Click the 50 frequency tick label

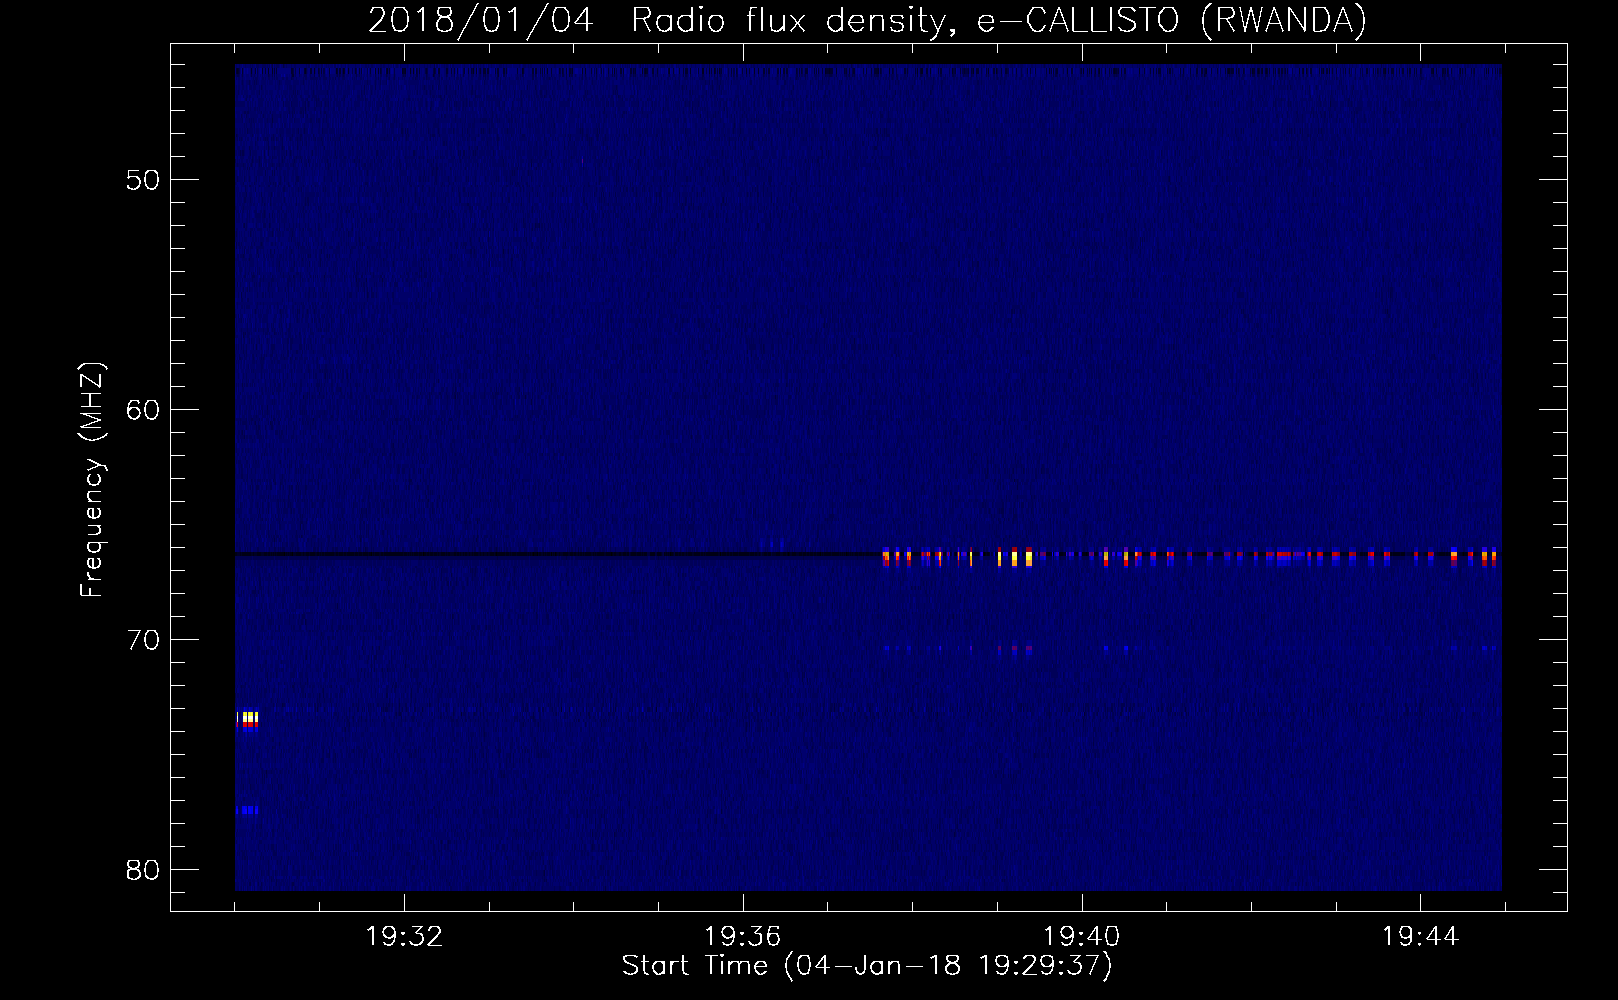coord(144,180)
